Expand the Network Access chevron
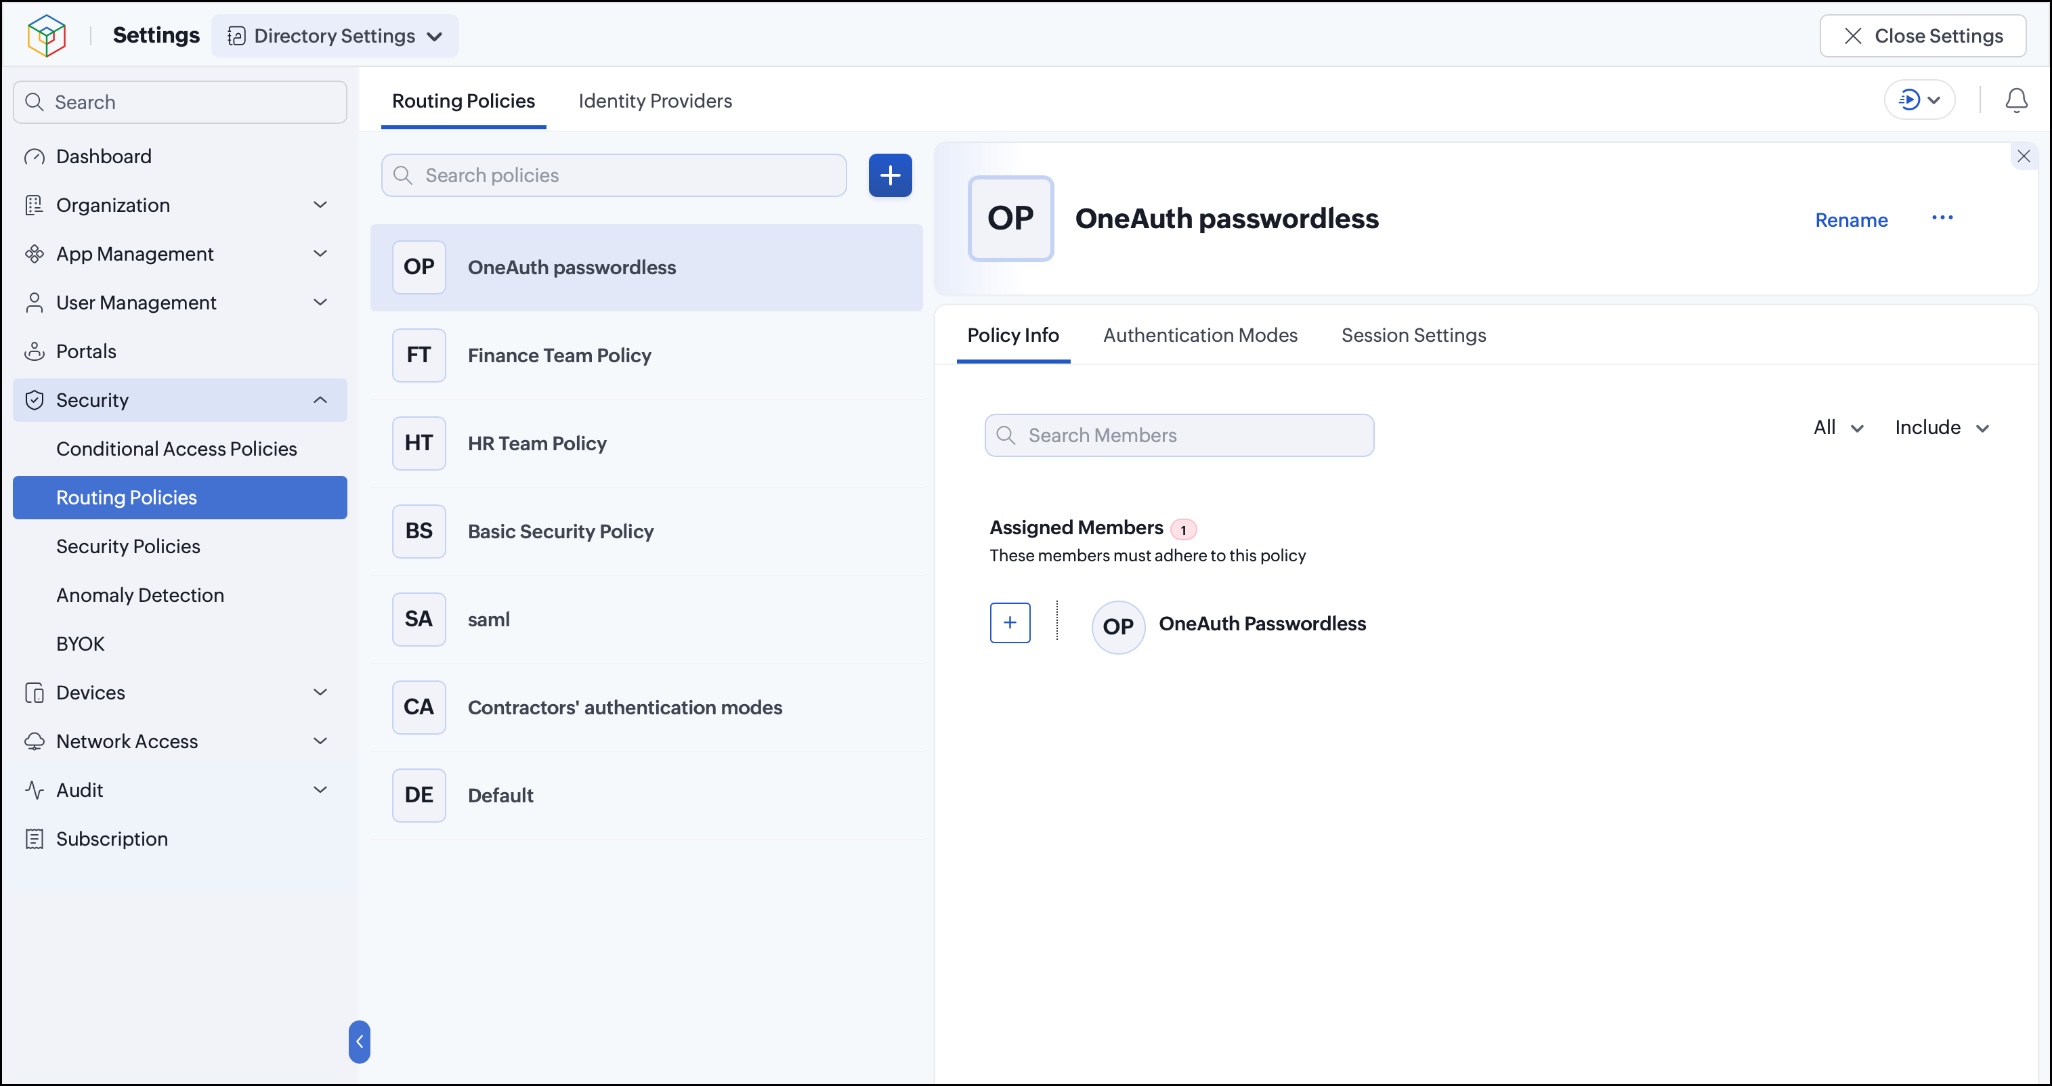Viewport: 2052px width, 1086px height. pos(320,741)
